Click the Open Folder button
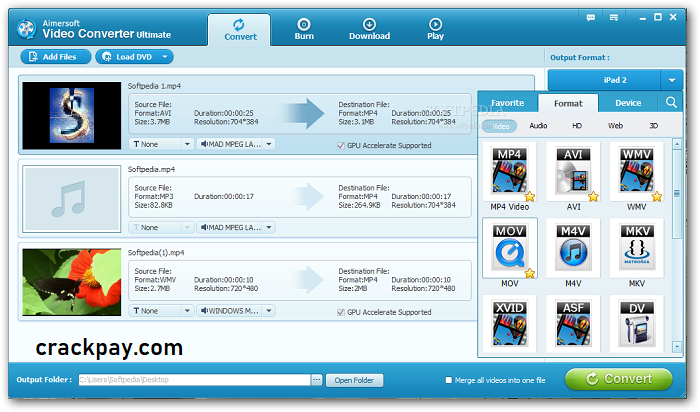 click(x=354, y=380)
